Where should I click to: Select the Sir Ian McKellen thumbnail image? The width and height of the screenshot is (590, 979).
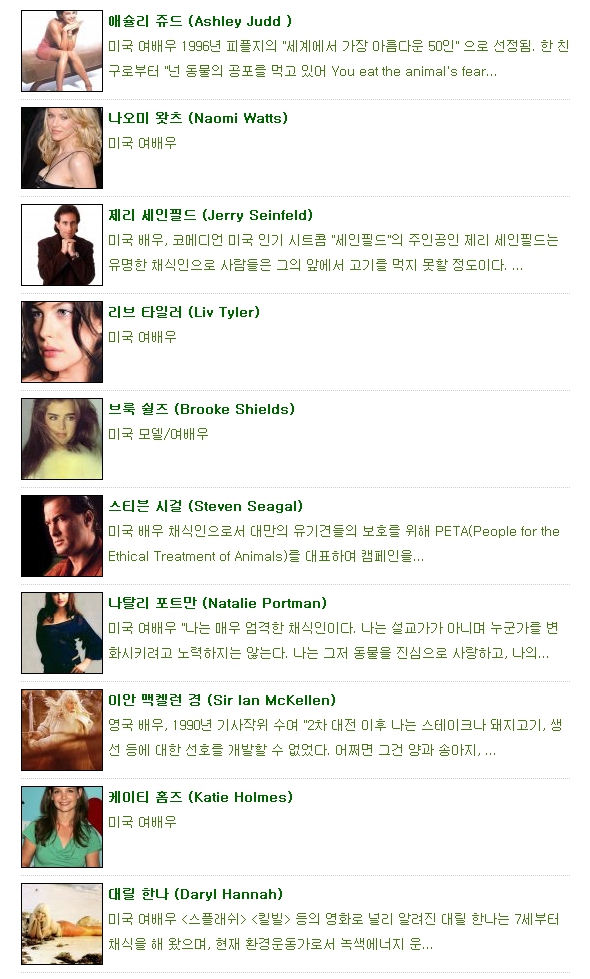(x=62, y=730)
